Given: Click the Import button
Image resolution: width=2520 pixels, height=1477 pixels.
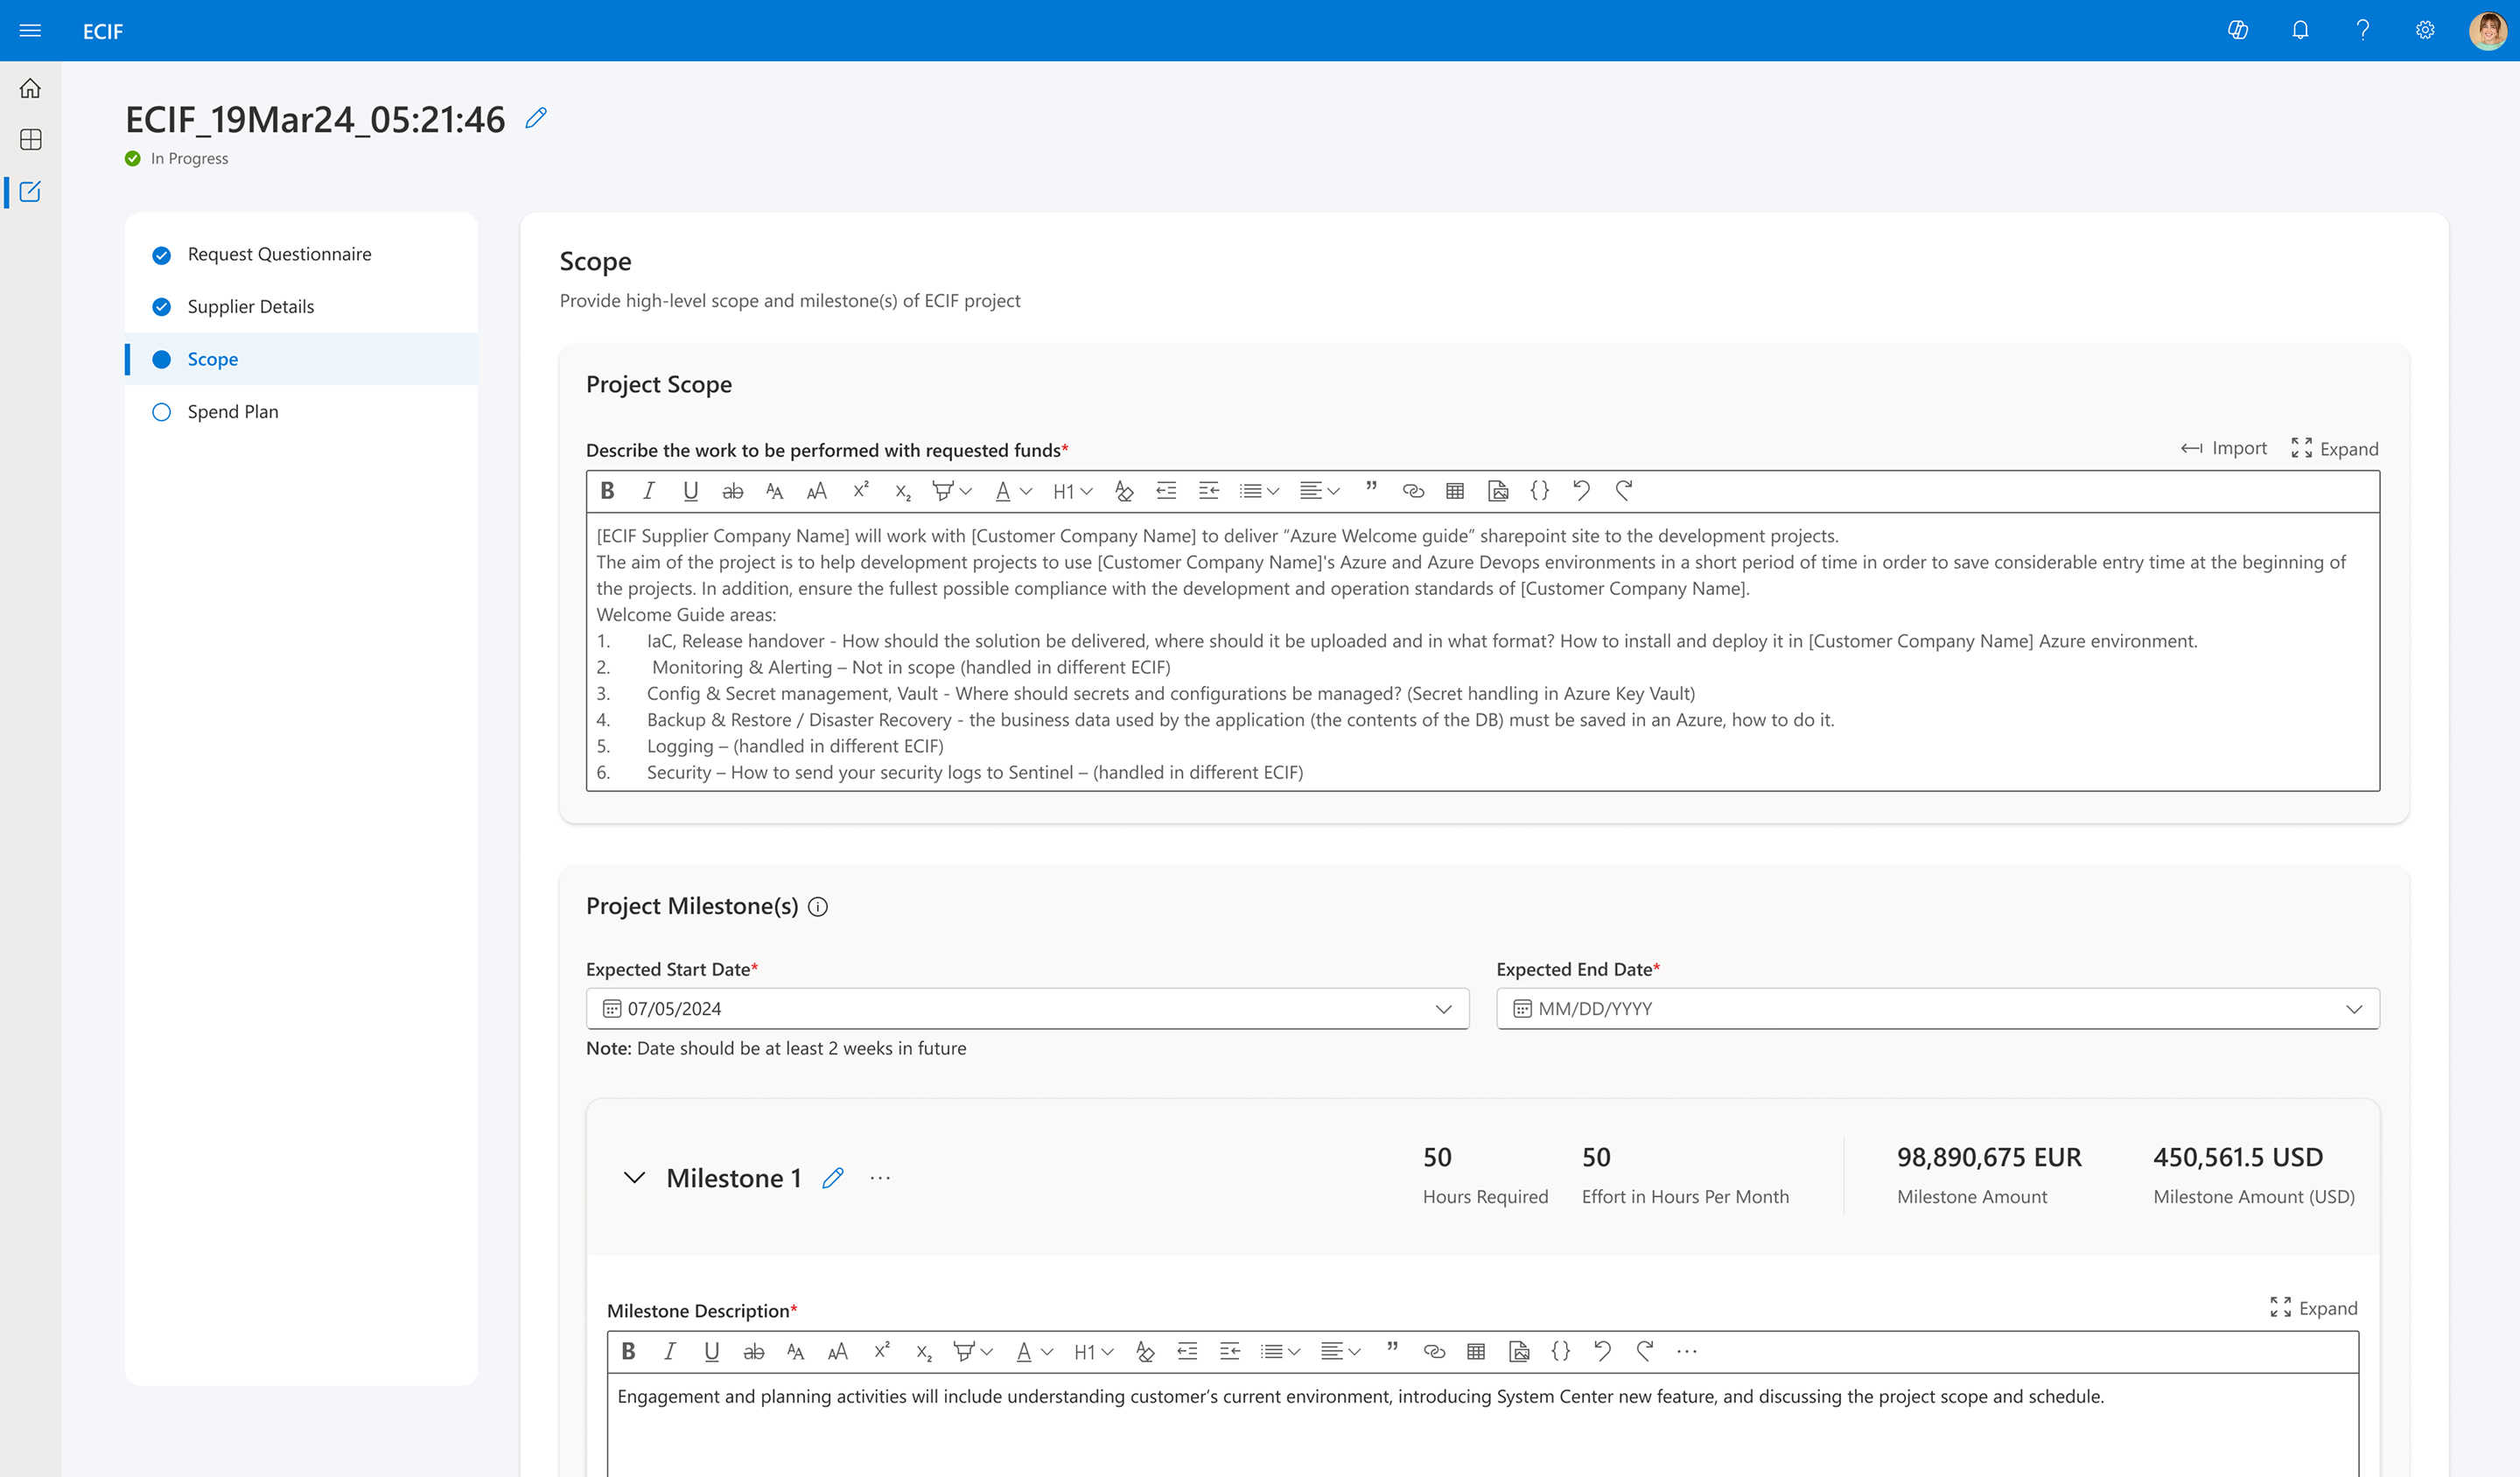Looking at the screenshot, I should (2224, 449).
